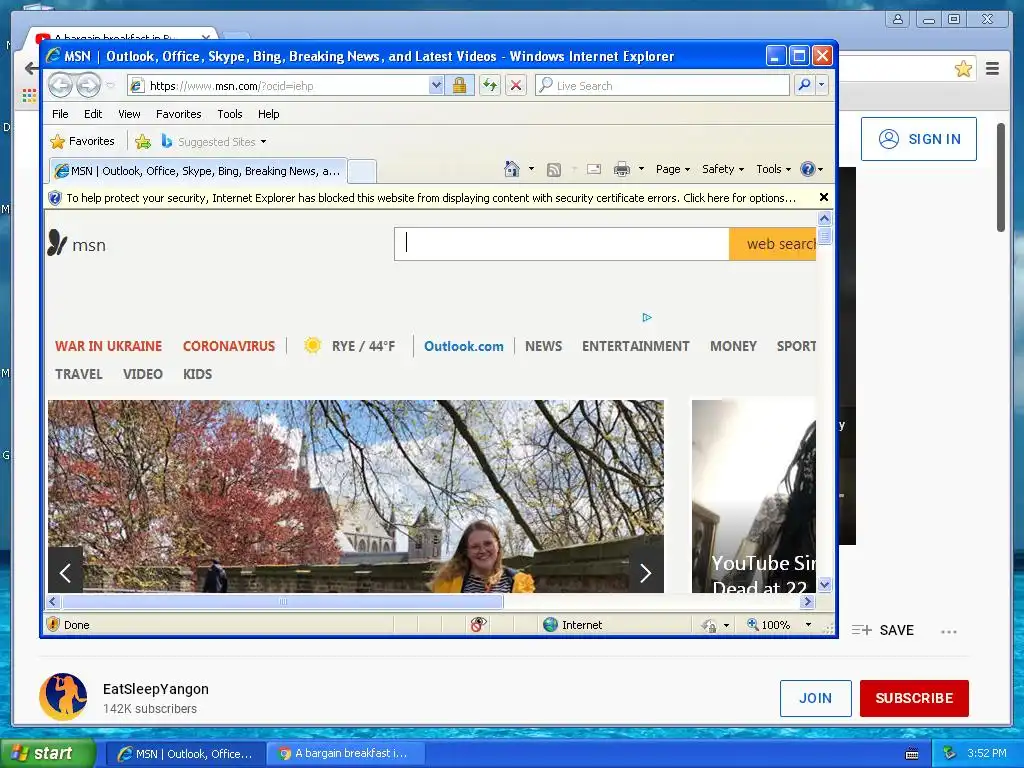This screenshot has width=1024, height=768.
Task: Click the web search button
Action: point(773,244)
